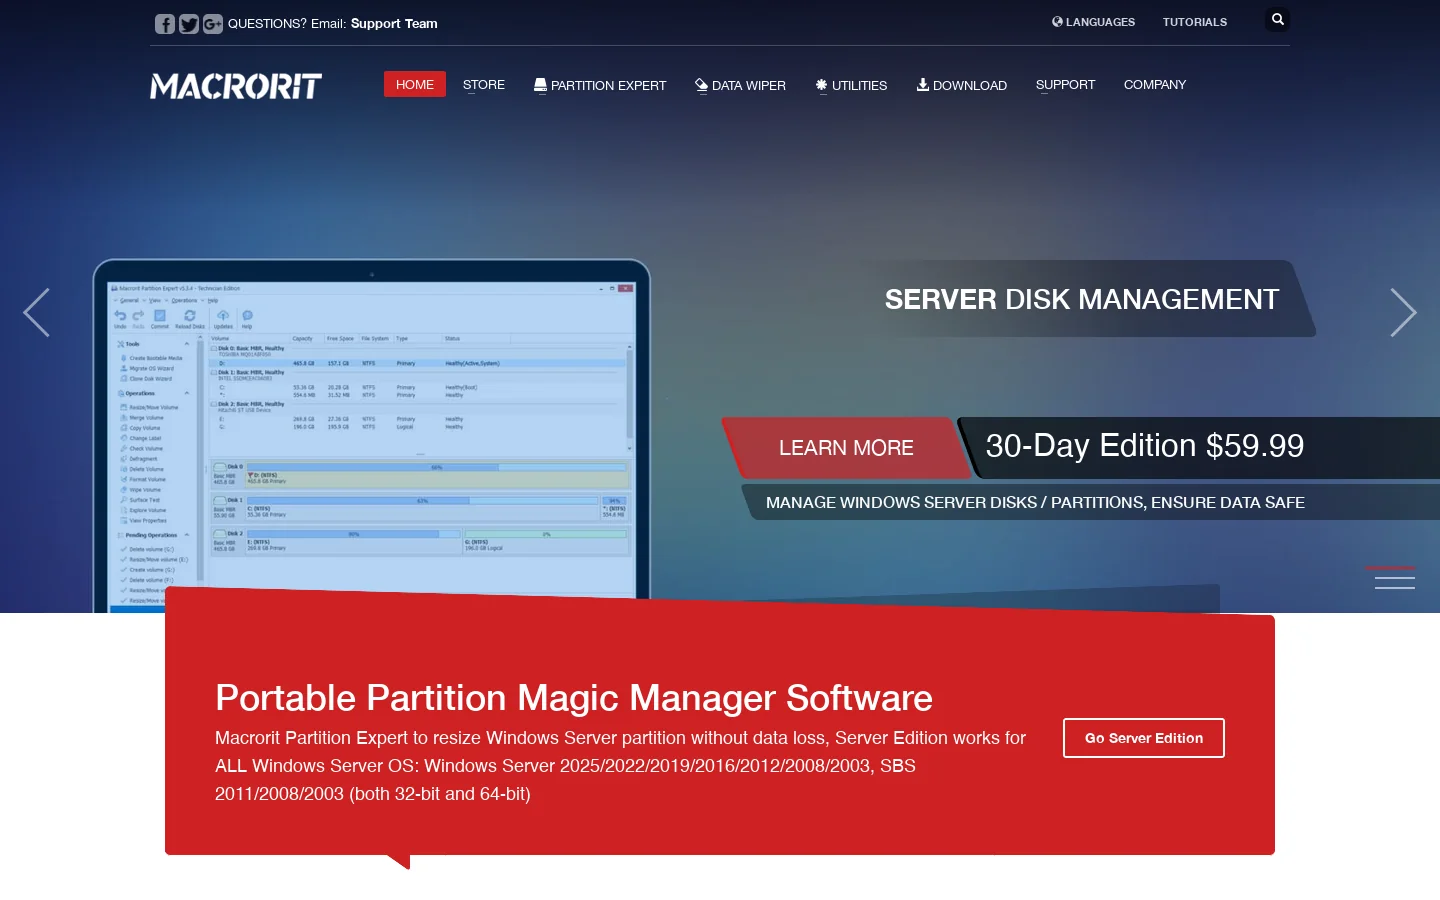Image resolution: width=1440 pixels, height=900 pixels.
Task: Click the partition software laptop screenshot
Action: (372, 436)
